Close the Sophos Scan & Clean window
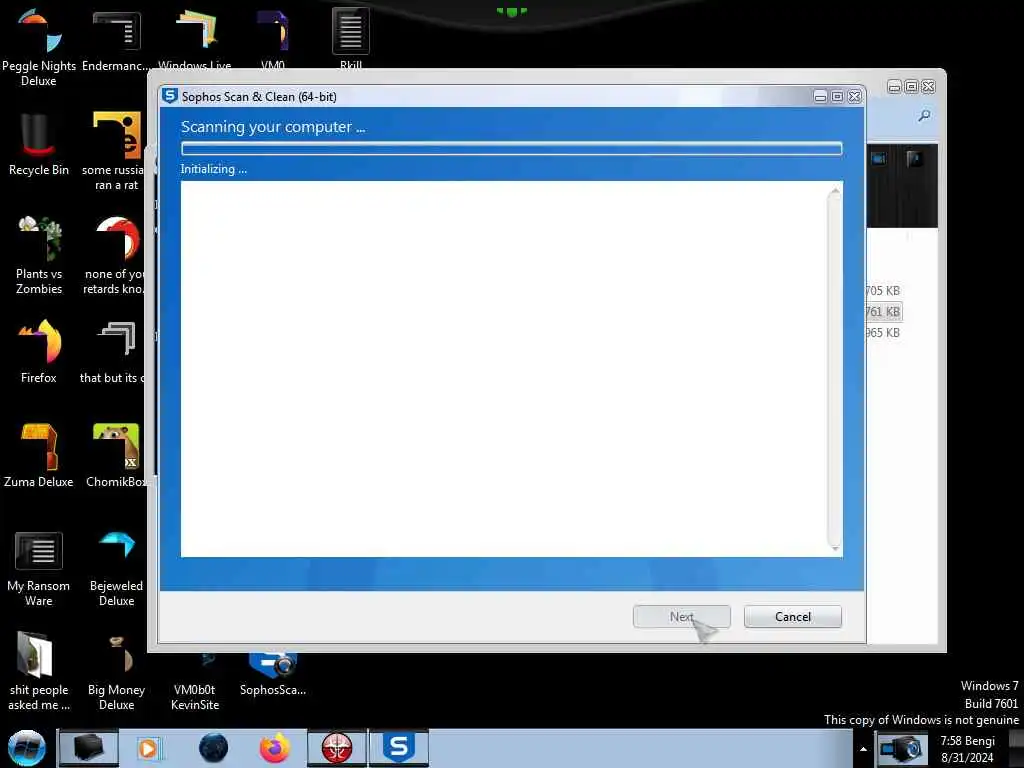The width and height of the screenshot is (1024, 768). (x=854, y=97)
